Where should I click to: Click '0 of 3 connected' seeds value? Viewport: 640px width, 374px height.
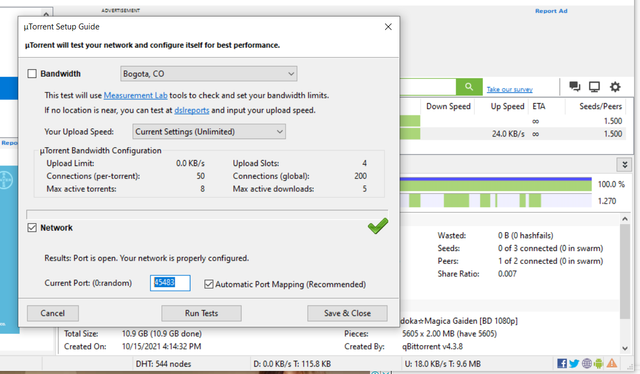[550, 248]
